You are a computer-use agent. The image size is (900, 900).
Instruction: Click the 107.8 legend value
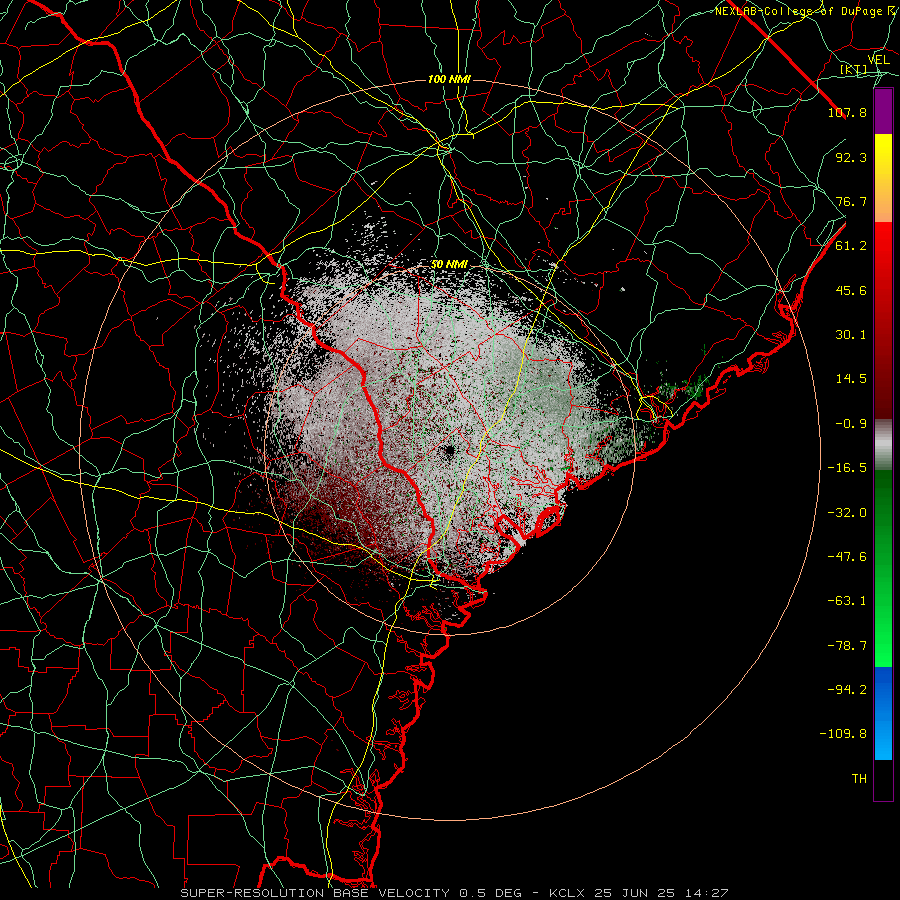tap(847, 112)
